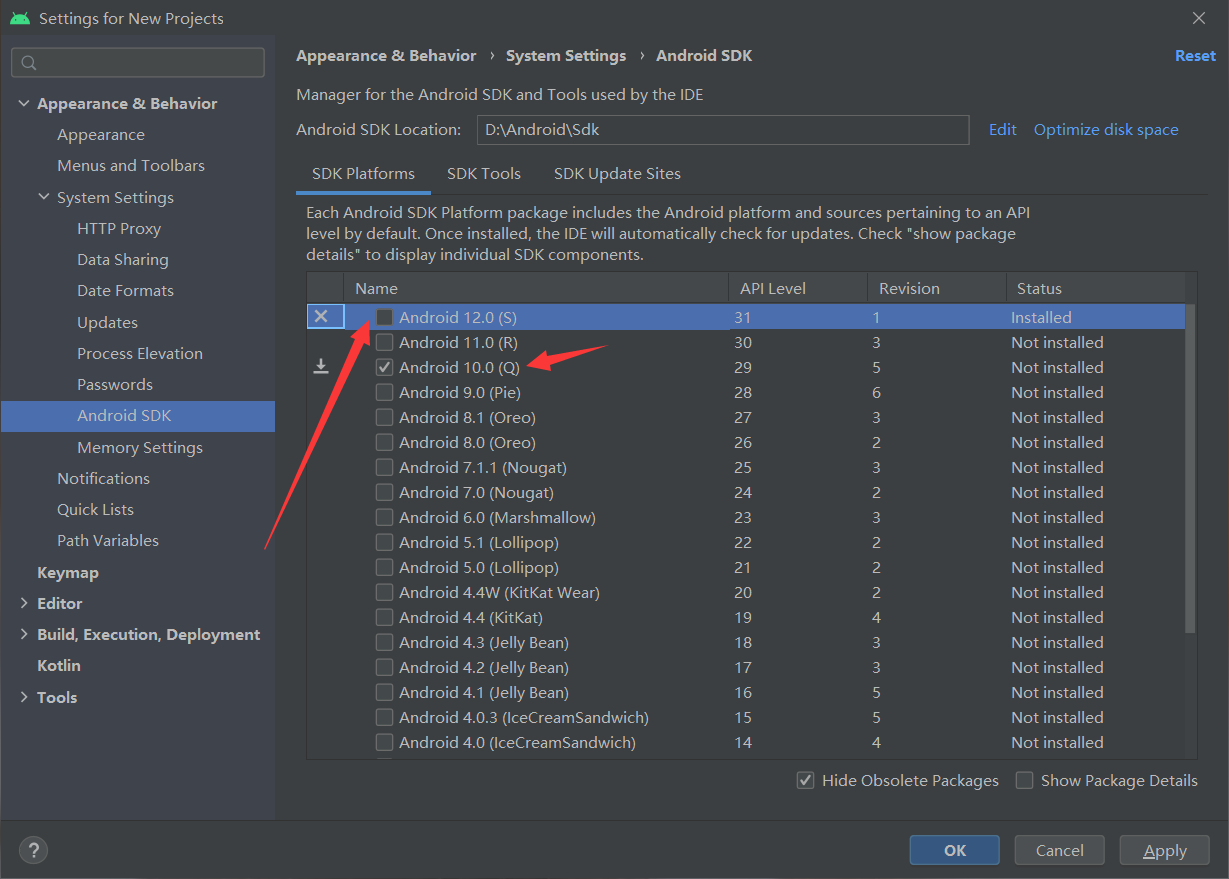1229x879 pixels.
Task: Click the Optimize disk space link
Action: [1106, 129]
